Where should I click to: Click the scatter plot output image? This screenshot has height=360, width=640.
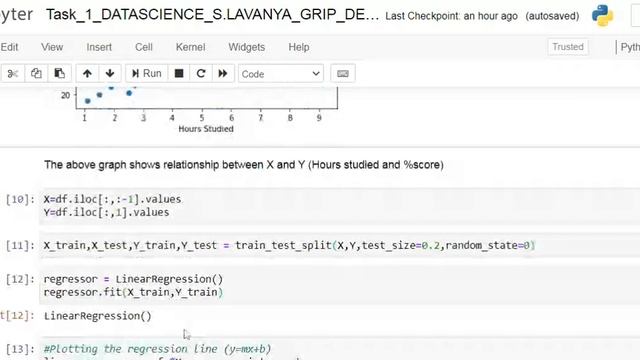coord(200,110)
